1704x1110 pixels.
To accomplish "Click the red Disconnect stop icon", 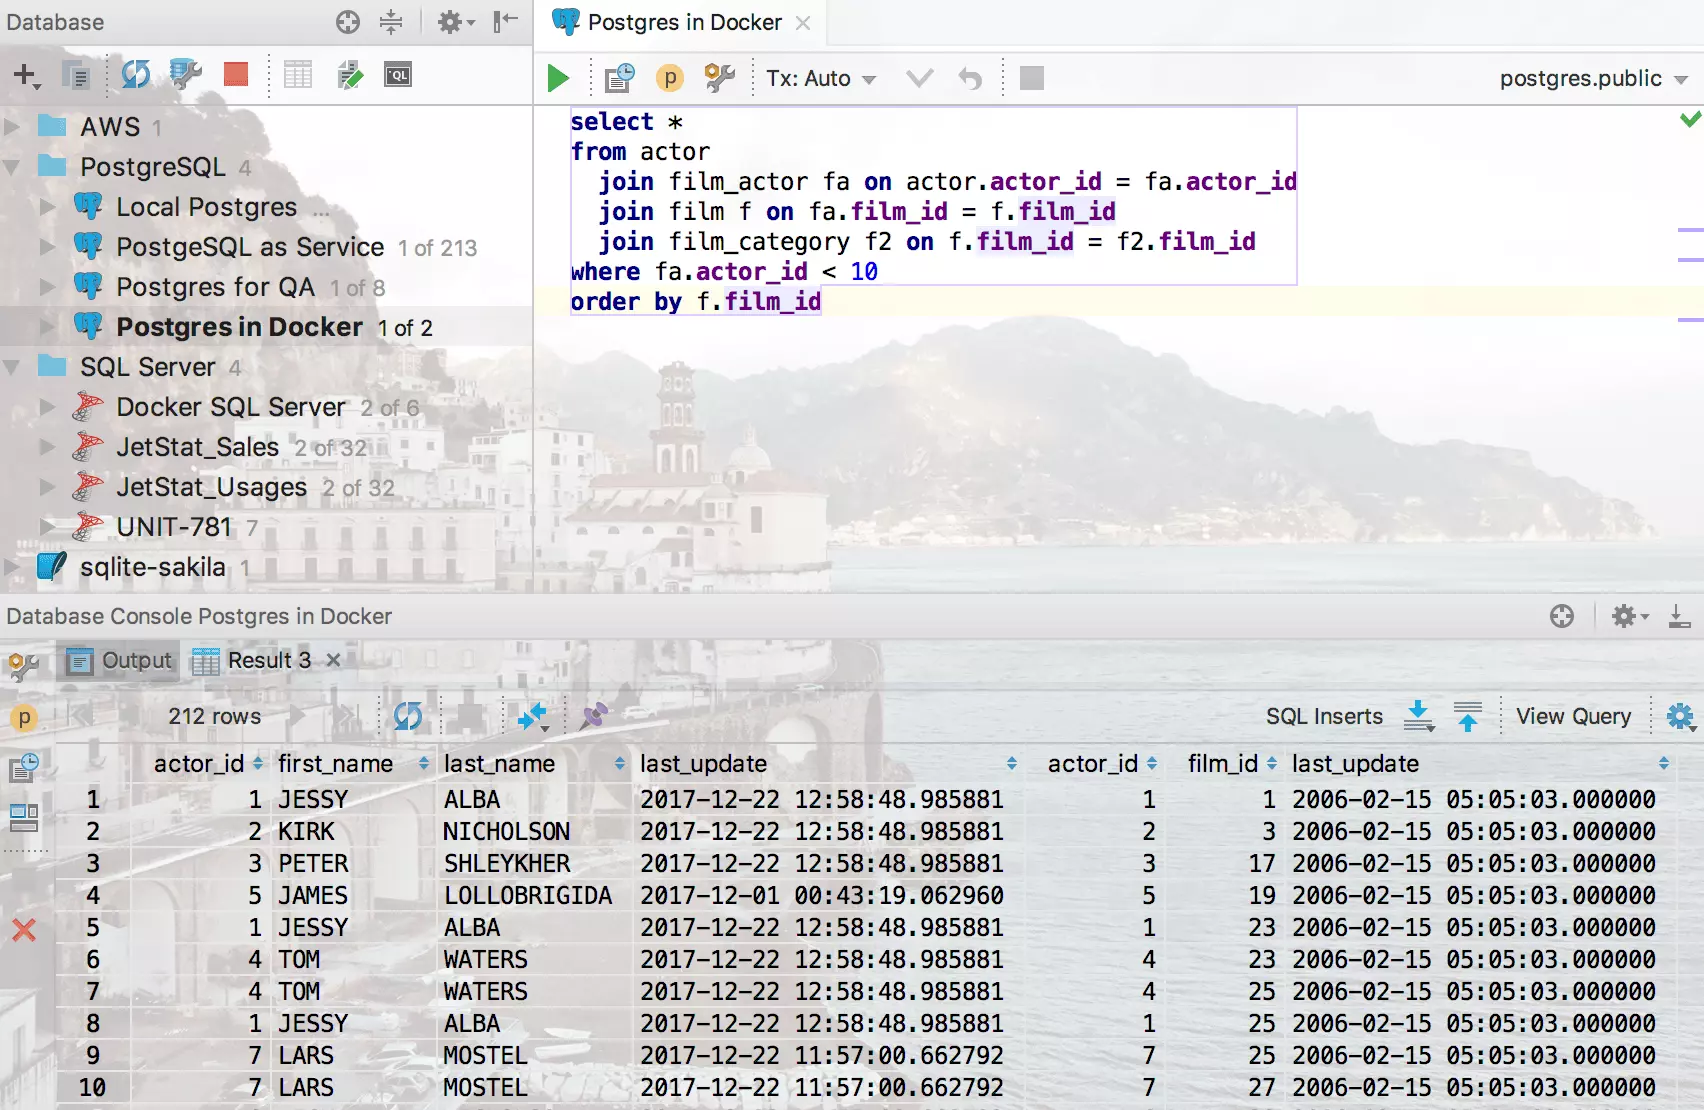I will pyautogui.click(x=236, y=74).
